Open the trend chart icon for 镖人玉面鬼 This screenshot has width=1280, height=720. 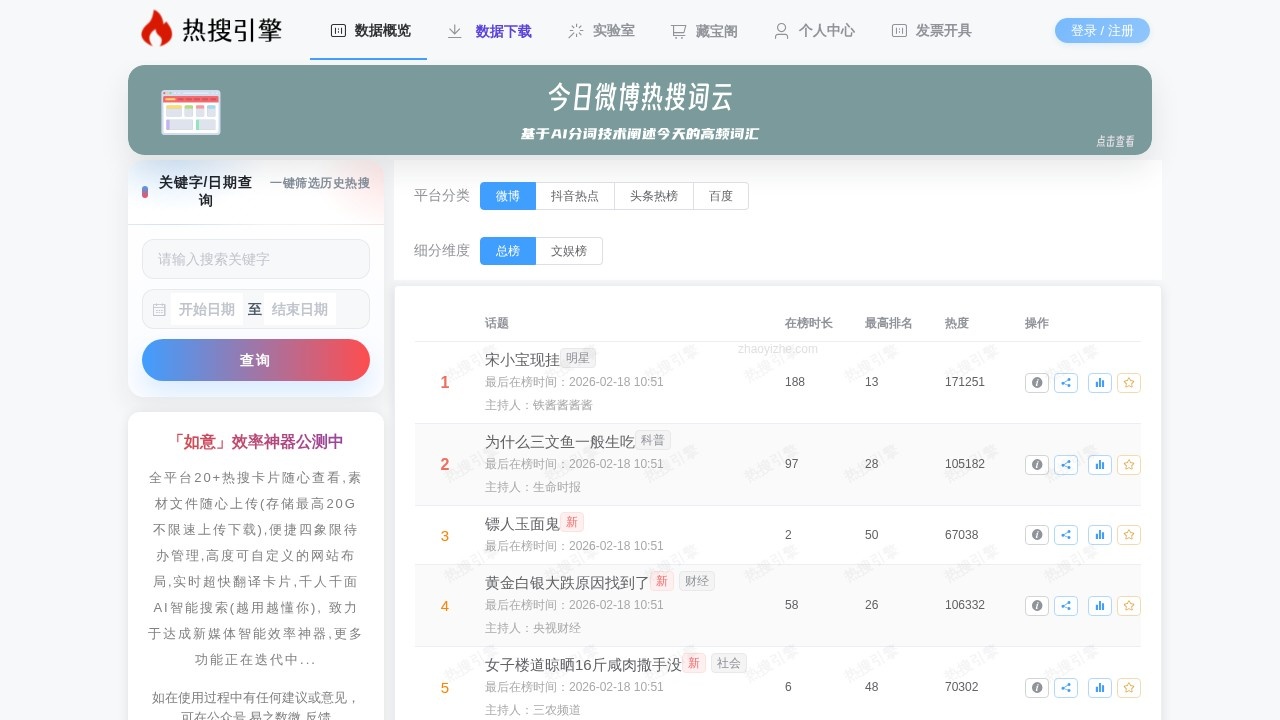tap(1099, 535)
